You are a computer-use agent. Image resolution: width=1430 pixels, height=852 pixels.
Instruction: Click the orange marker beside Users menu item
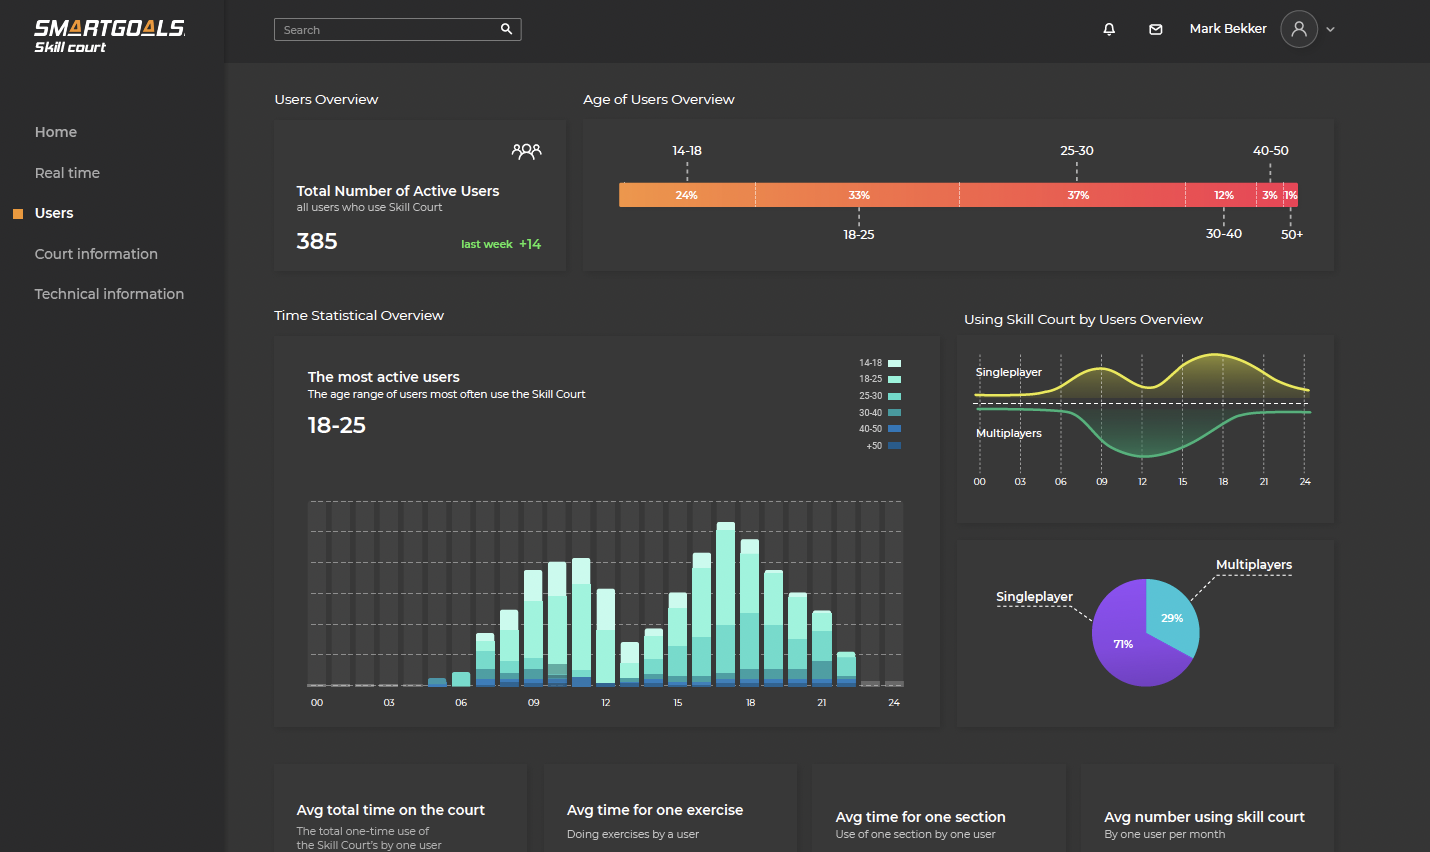tap(17, 213)
